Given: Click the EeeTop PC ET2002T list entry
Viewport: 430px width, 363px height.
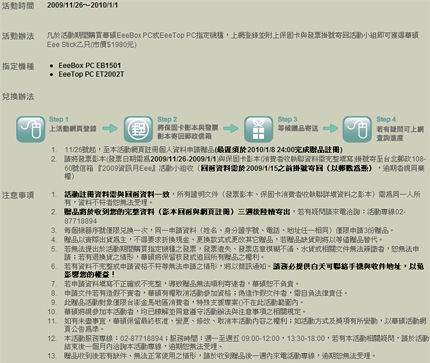Looking at the screenshot, I should 91,74.
